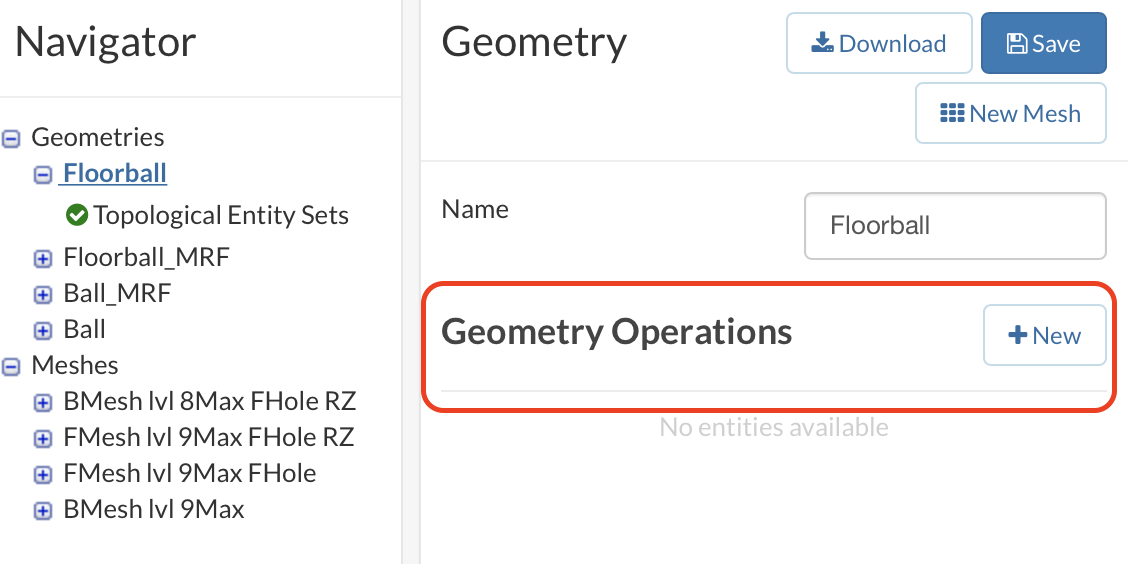This screenshot has width=1128, height=564.
Task: Click the floppy disk Save icon
Action: 1016,43
